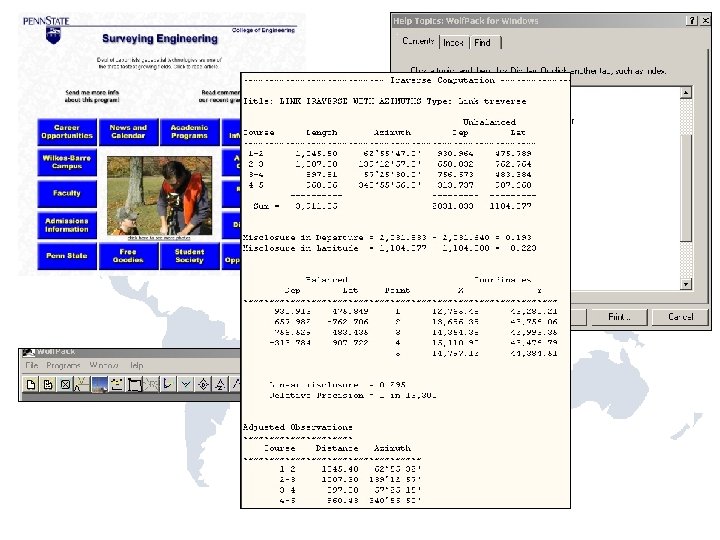Open Career Opportunities on Surveying Engineering page
This screenshot has width=720, height=540.
coord(67,132)
